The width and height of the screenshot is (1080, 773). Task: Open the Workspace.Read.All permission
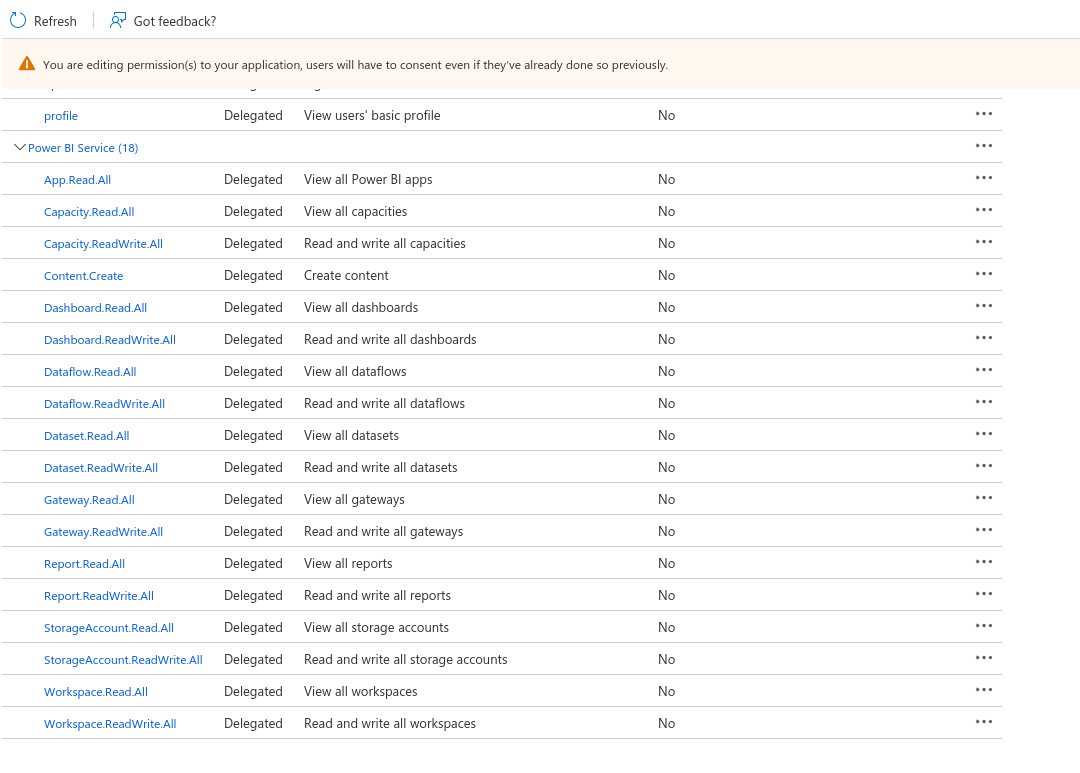96,692
